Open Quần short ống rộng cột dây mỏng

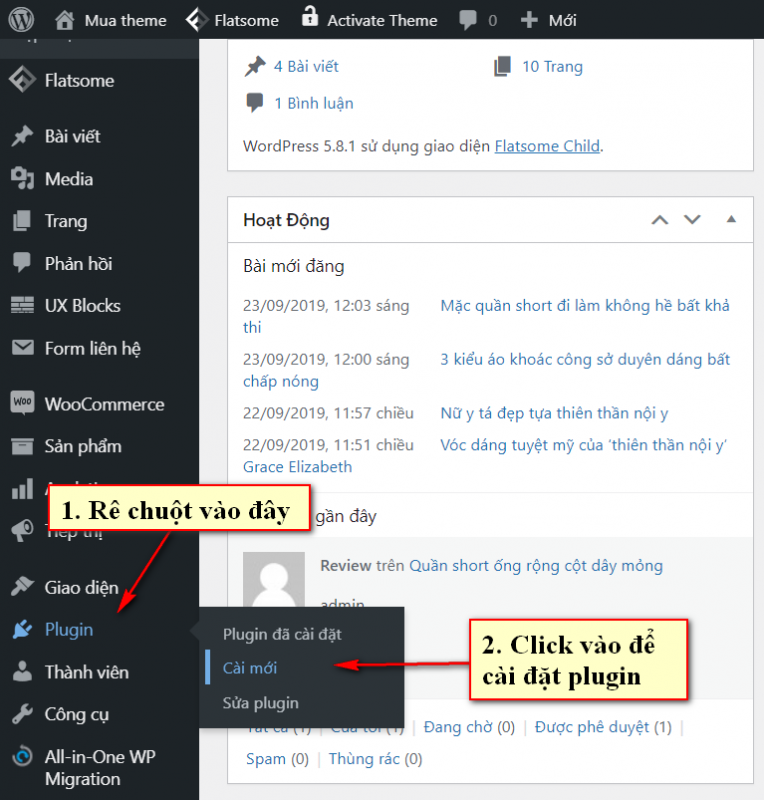536,565
